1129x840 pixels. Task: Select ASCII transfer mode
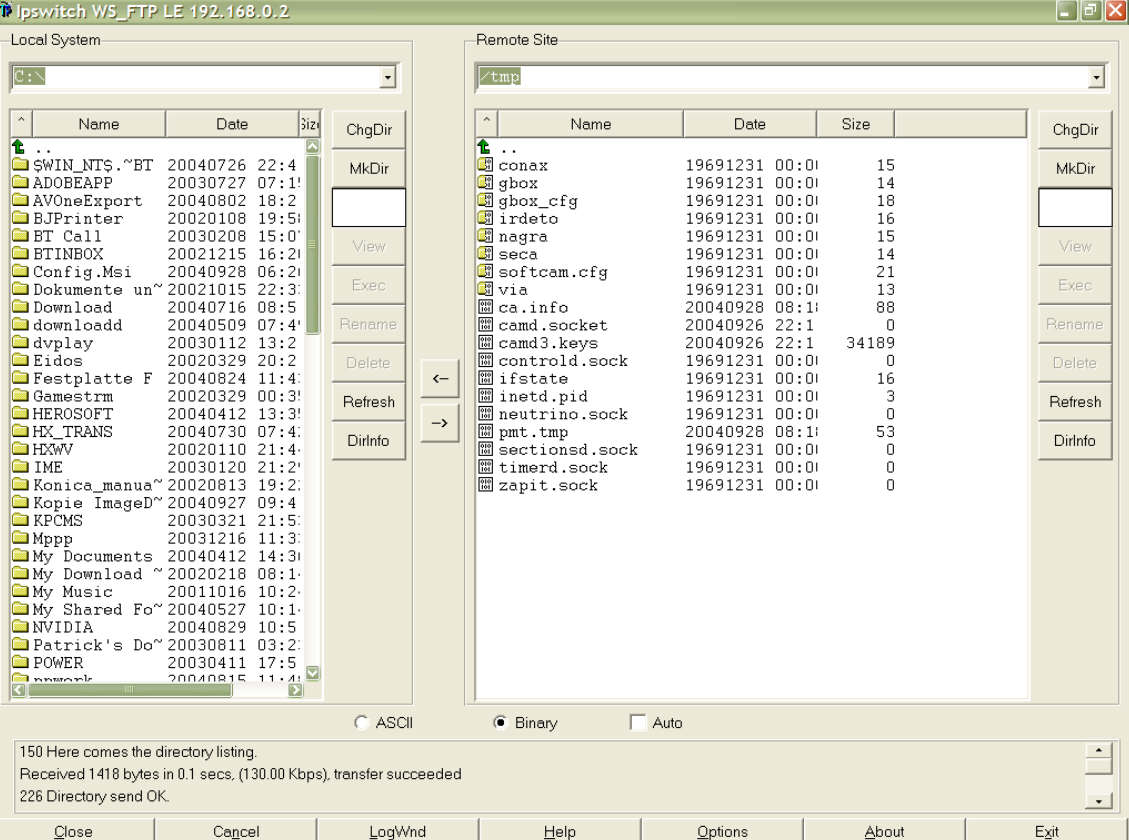click(x=362, y=723)
